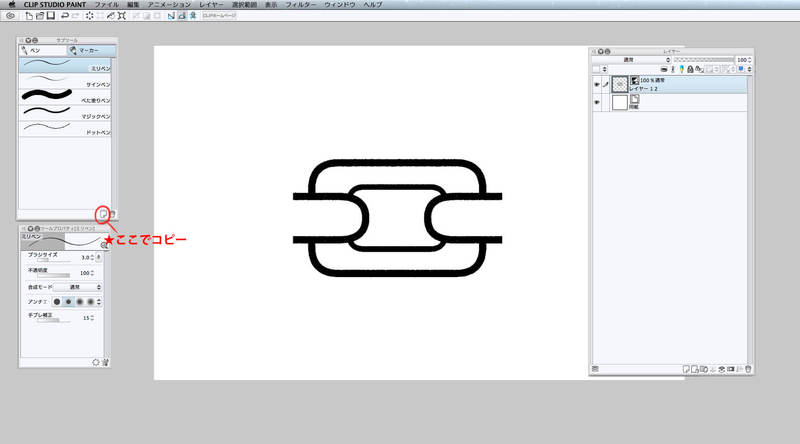800x444 pixels.
Task: Select the no anti-aliasing option
Action: coord(57,302)
